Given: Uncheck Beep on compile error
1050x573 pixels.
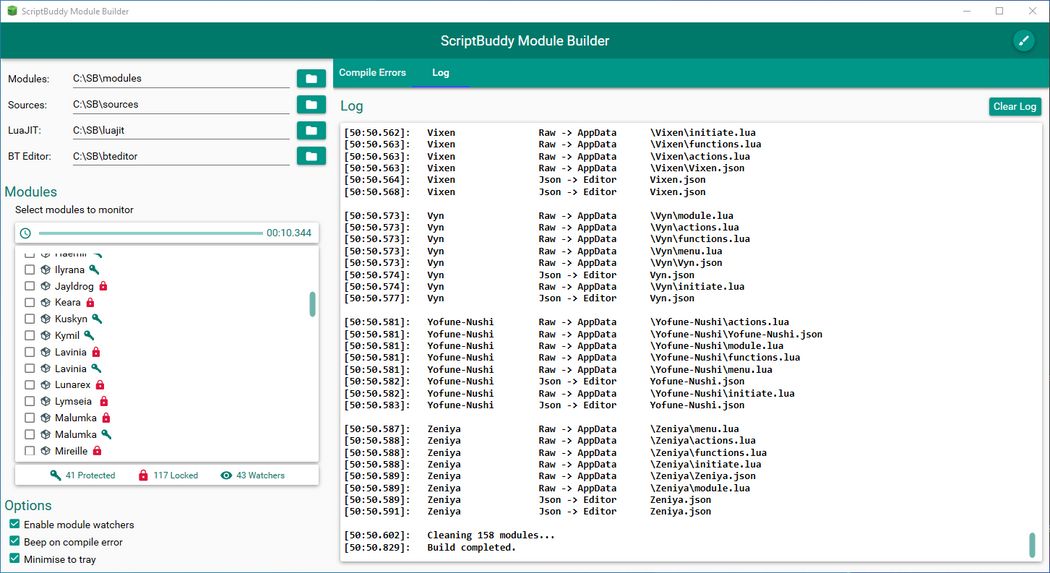Looking at the screenshot, I should (14, 541).
